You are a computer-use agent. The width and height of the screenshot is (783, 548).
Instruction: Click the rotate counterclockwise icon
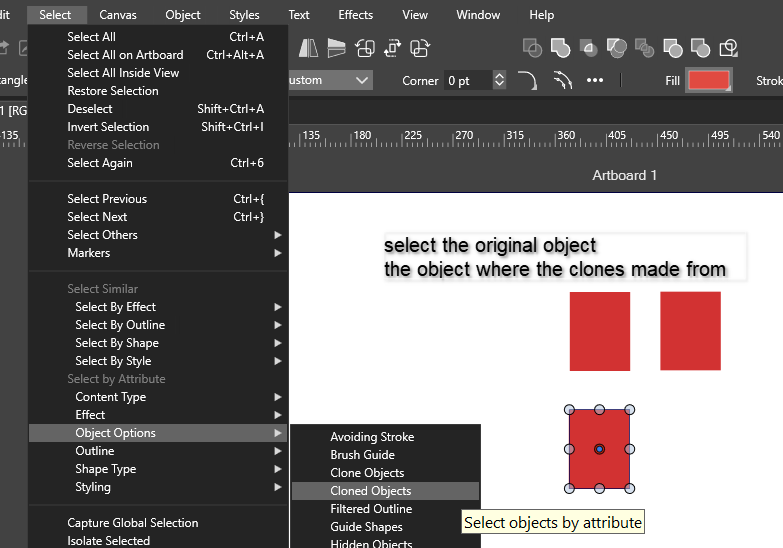pyautogui.click(x=365, y=48)
